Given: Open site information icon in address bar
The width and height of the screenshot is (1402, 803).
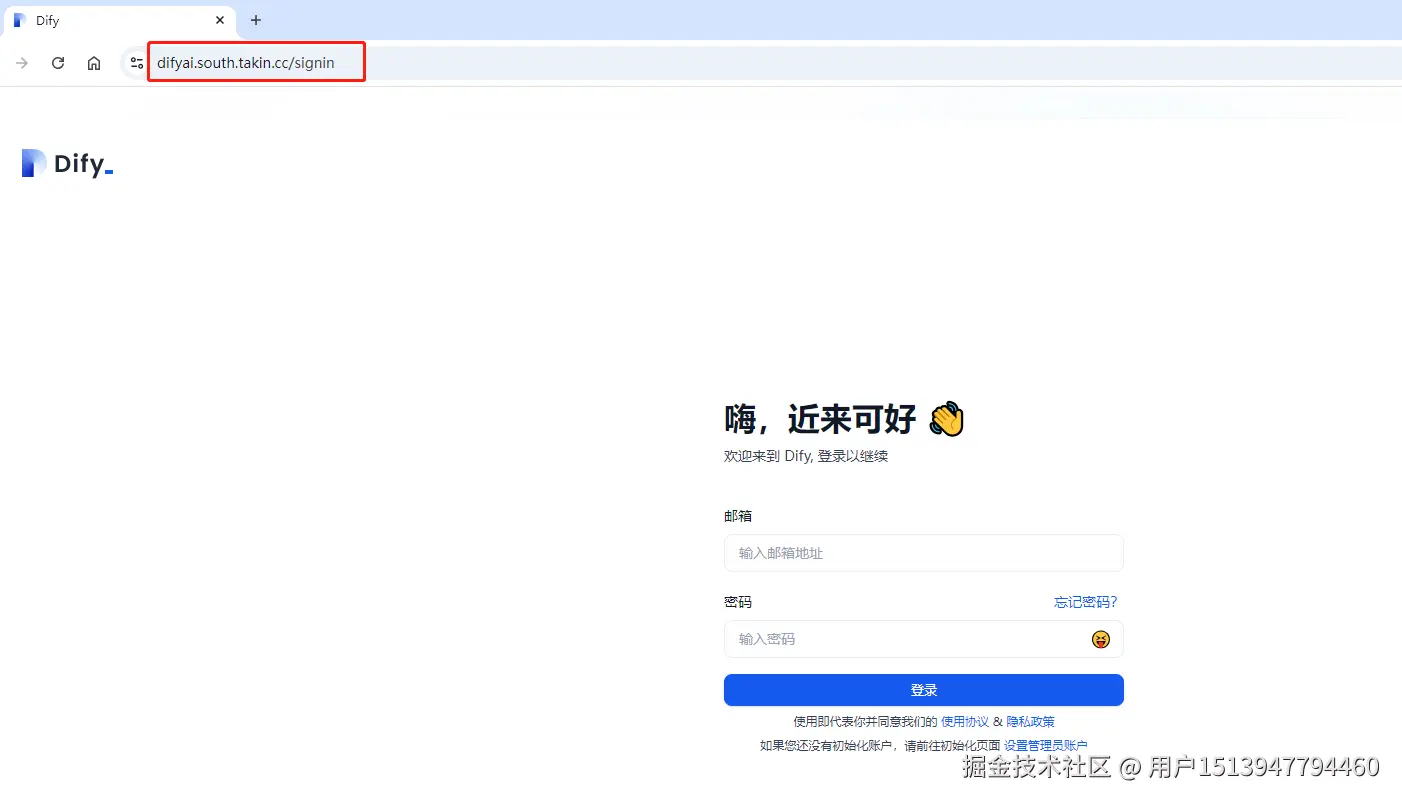Looking at the screenshot, I should tap(137, 63).
